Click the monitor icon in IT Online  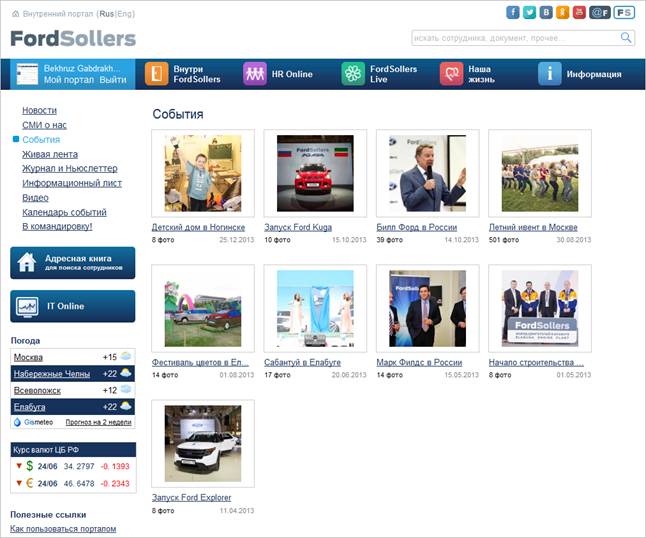point(27,306)
